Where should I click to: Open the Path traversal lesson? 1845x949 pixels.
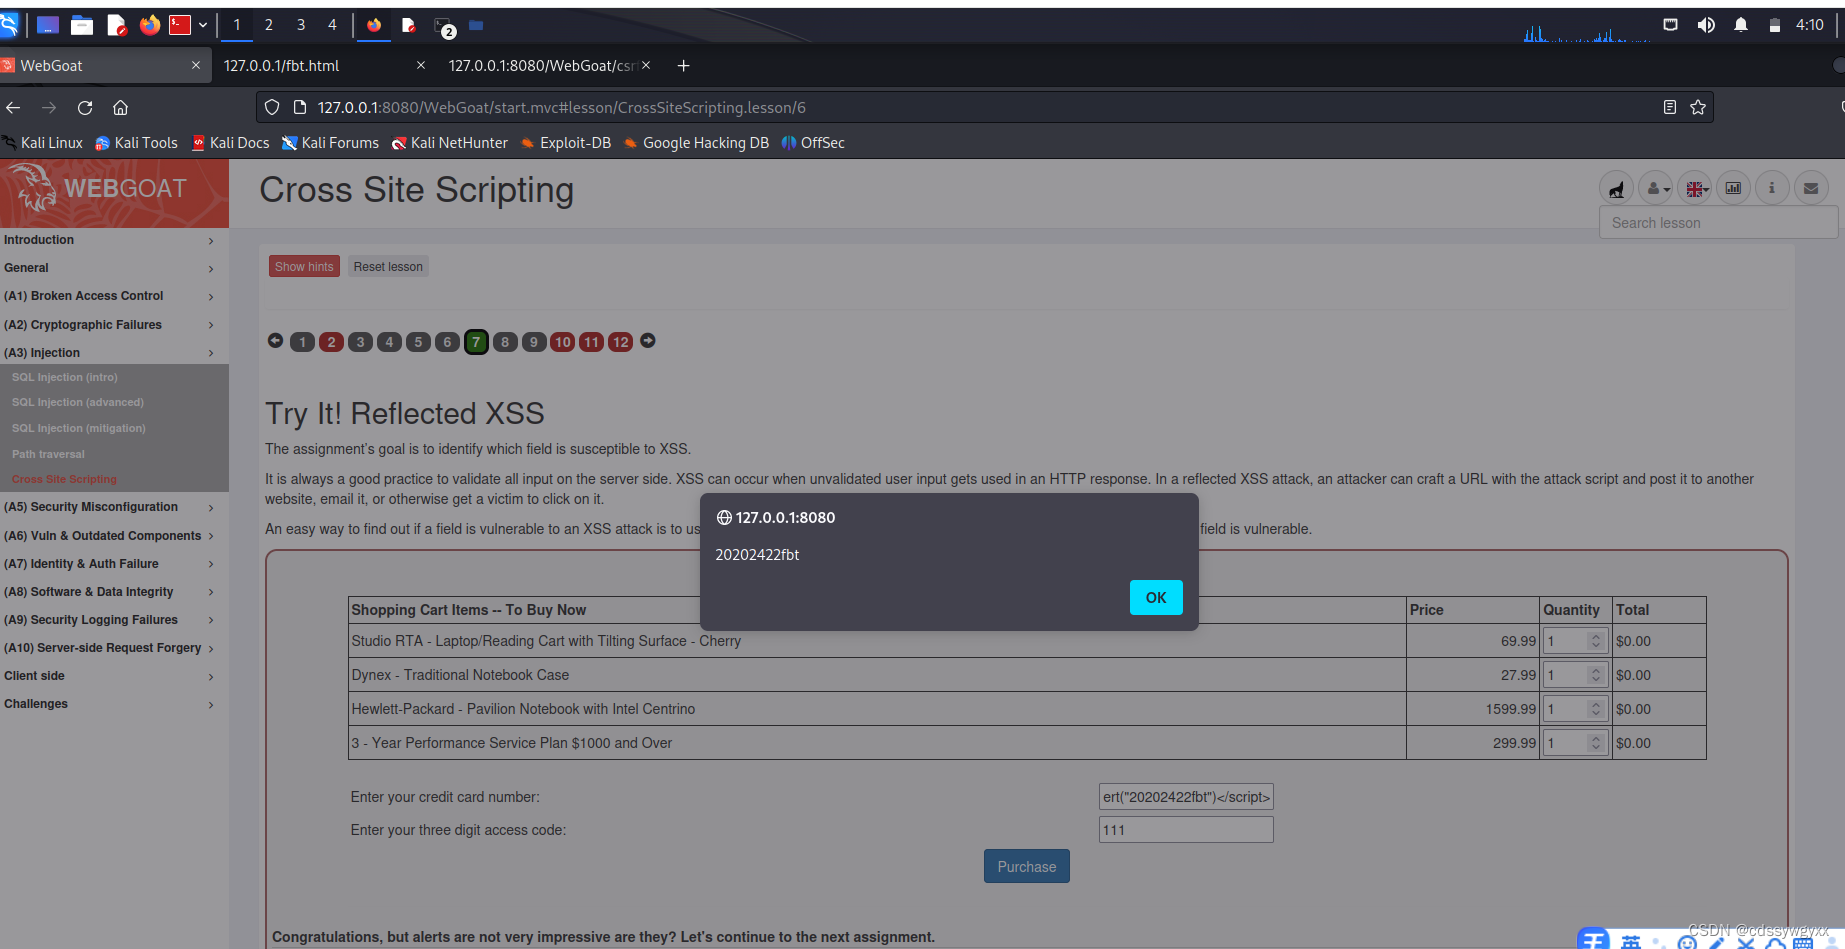pyautogui.click(x=48, y=454)
